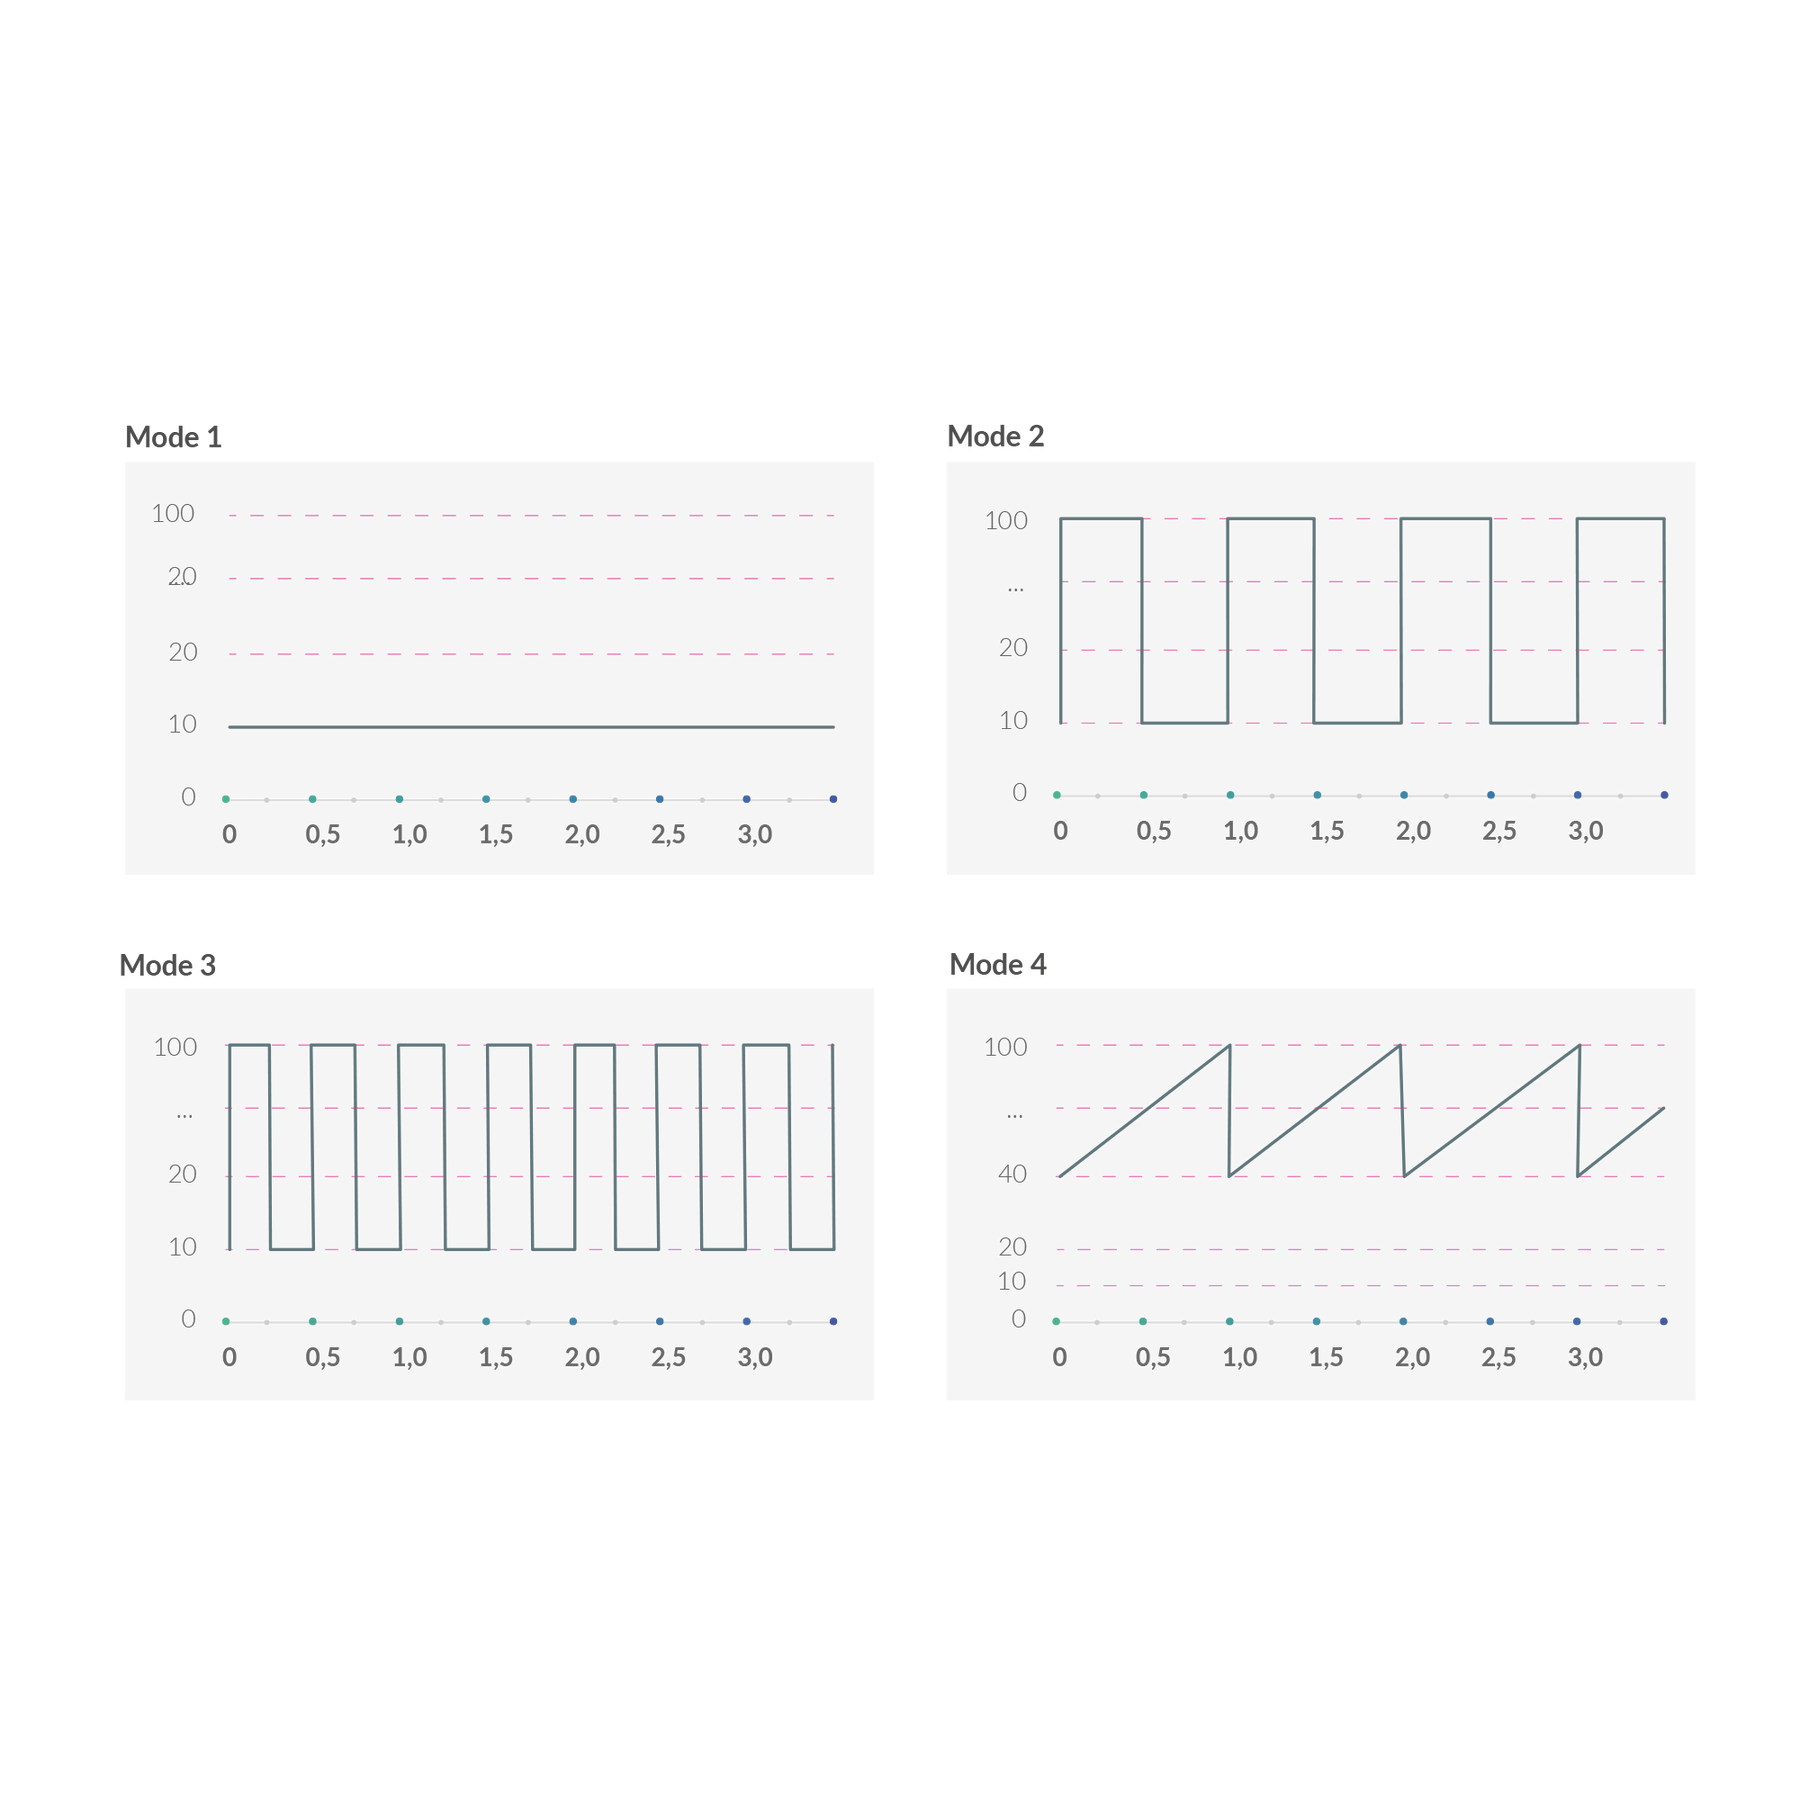Click the 2,0 x-axis label in Mode 4
The image size is (1800, 1800).
(1412, 1358)
